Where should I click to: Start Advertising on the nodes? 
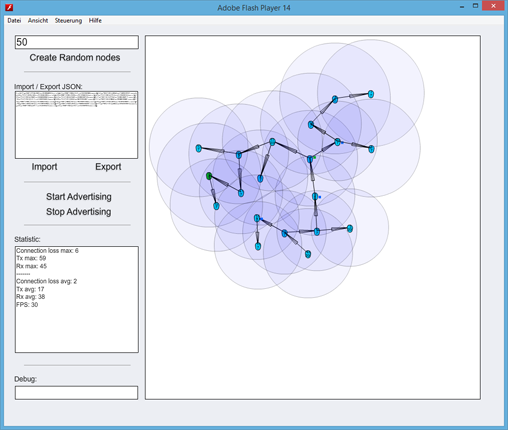79,197
